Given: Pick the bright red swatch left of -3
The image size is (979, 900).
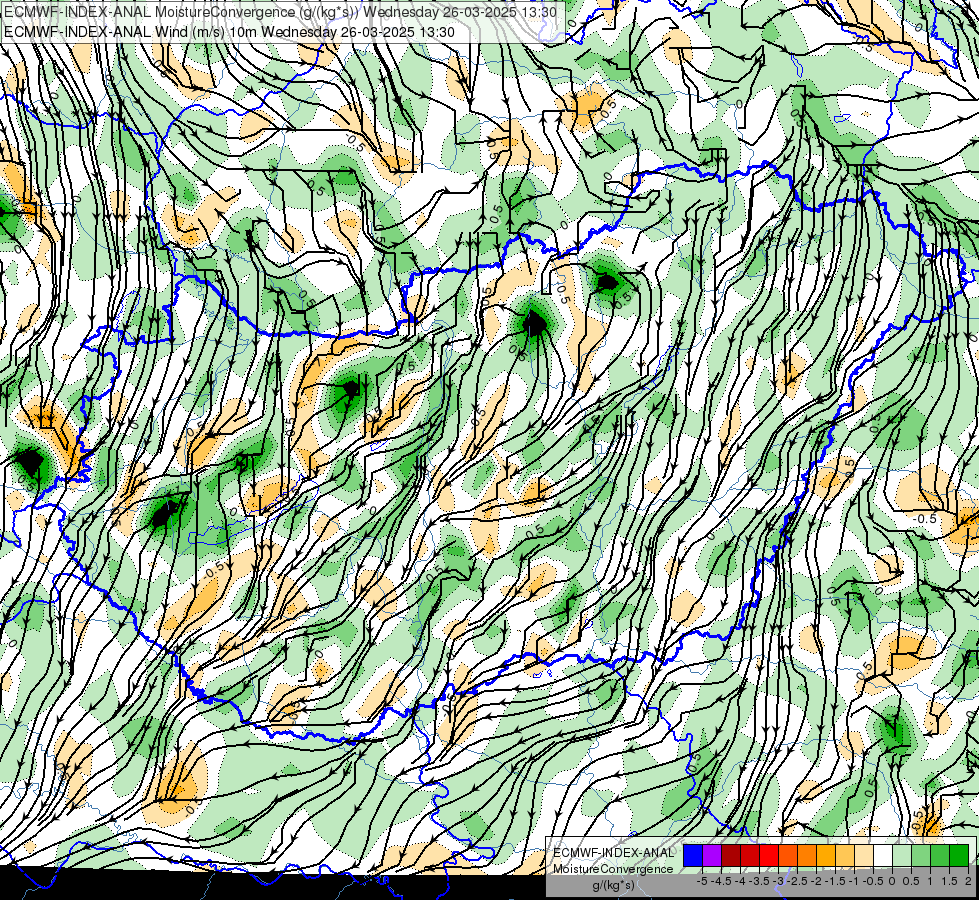Looking at the screenshot, I should click(769, 856).
